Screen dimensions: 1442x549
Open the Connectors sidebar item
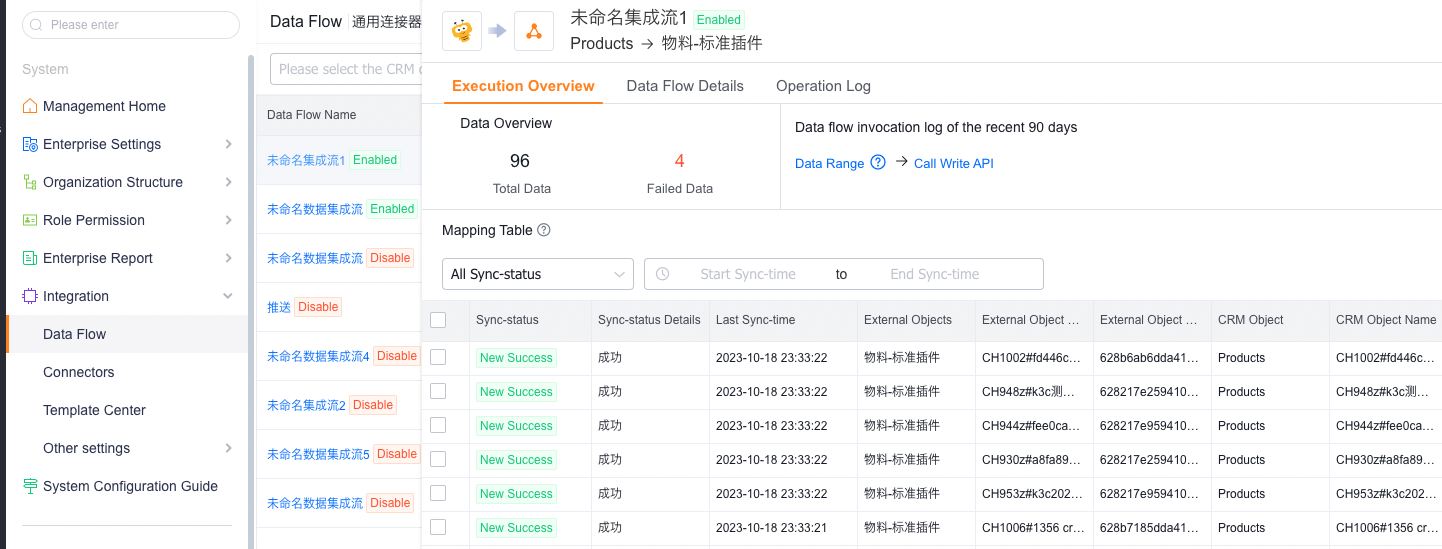[79, 372]
